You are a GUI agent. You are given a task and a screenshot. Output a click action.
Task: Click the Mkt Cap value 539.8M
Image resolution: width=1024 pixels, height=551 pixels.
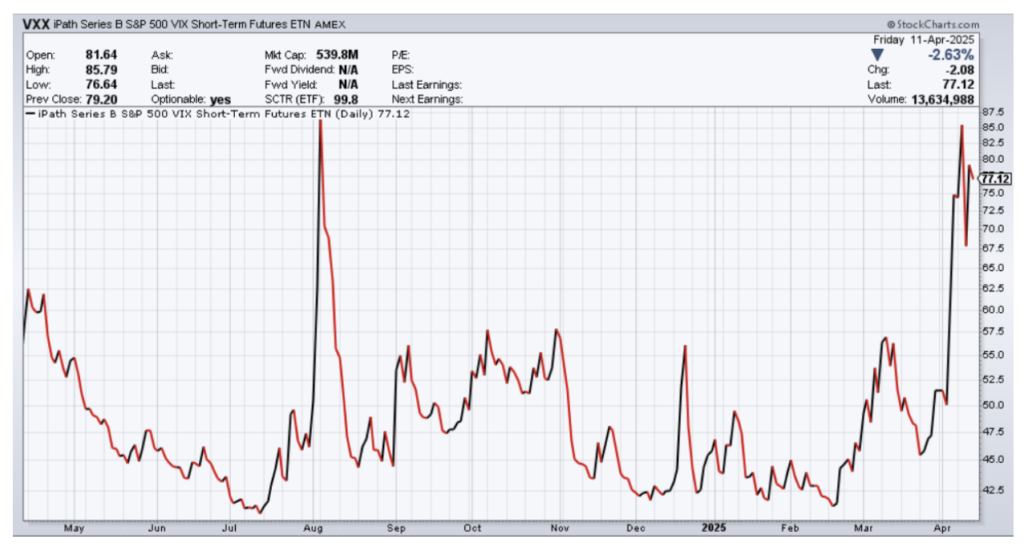(337, 55)
